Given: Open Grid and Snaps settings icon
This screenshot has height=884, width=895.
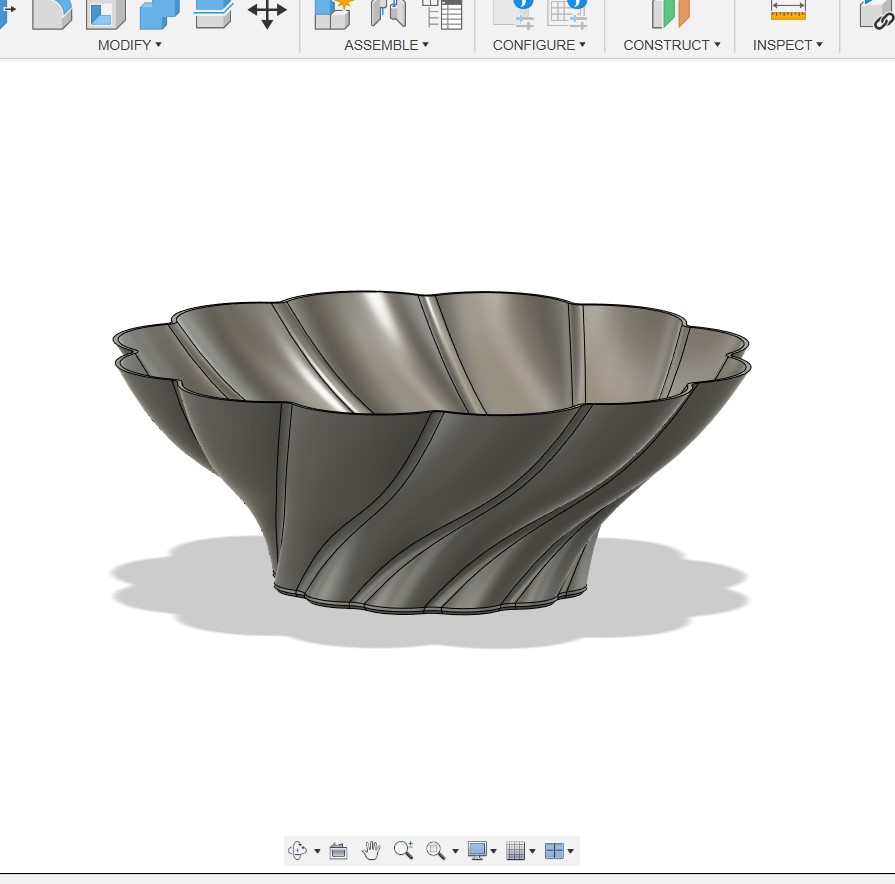Looking at the screenshot, I should click(x=515, y=850).
